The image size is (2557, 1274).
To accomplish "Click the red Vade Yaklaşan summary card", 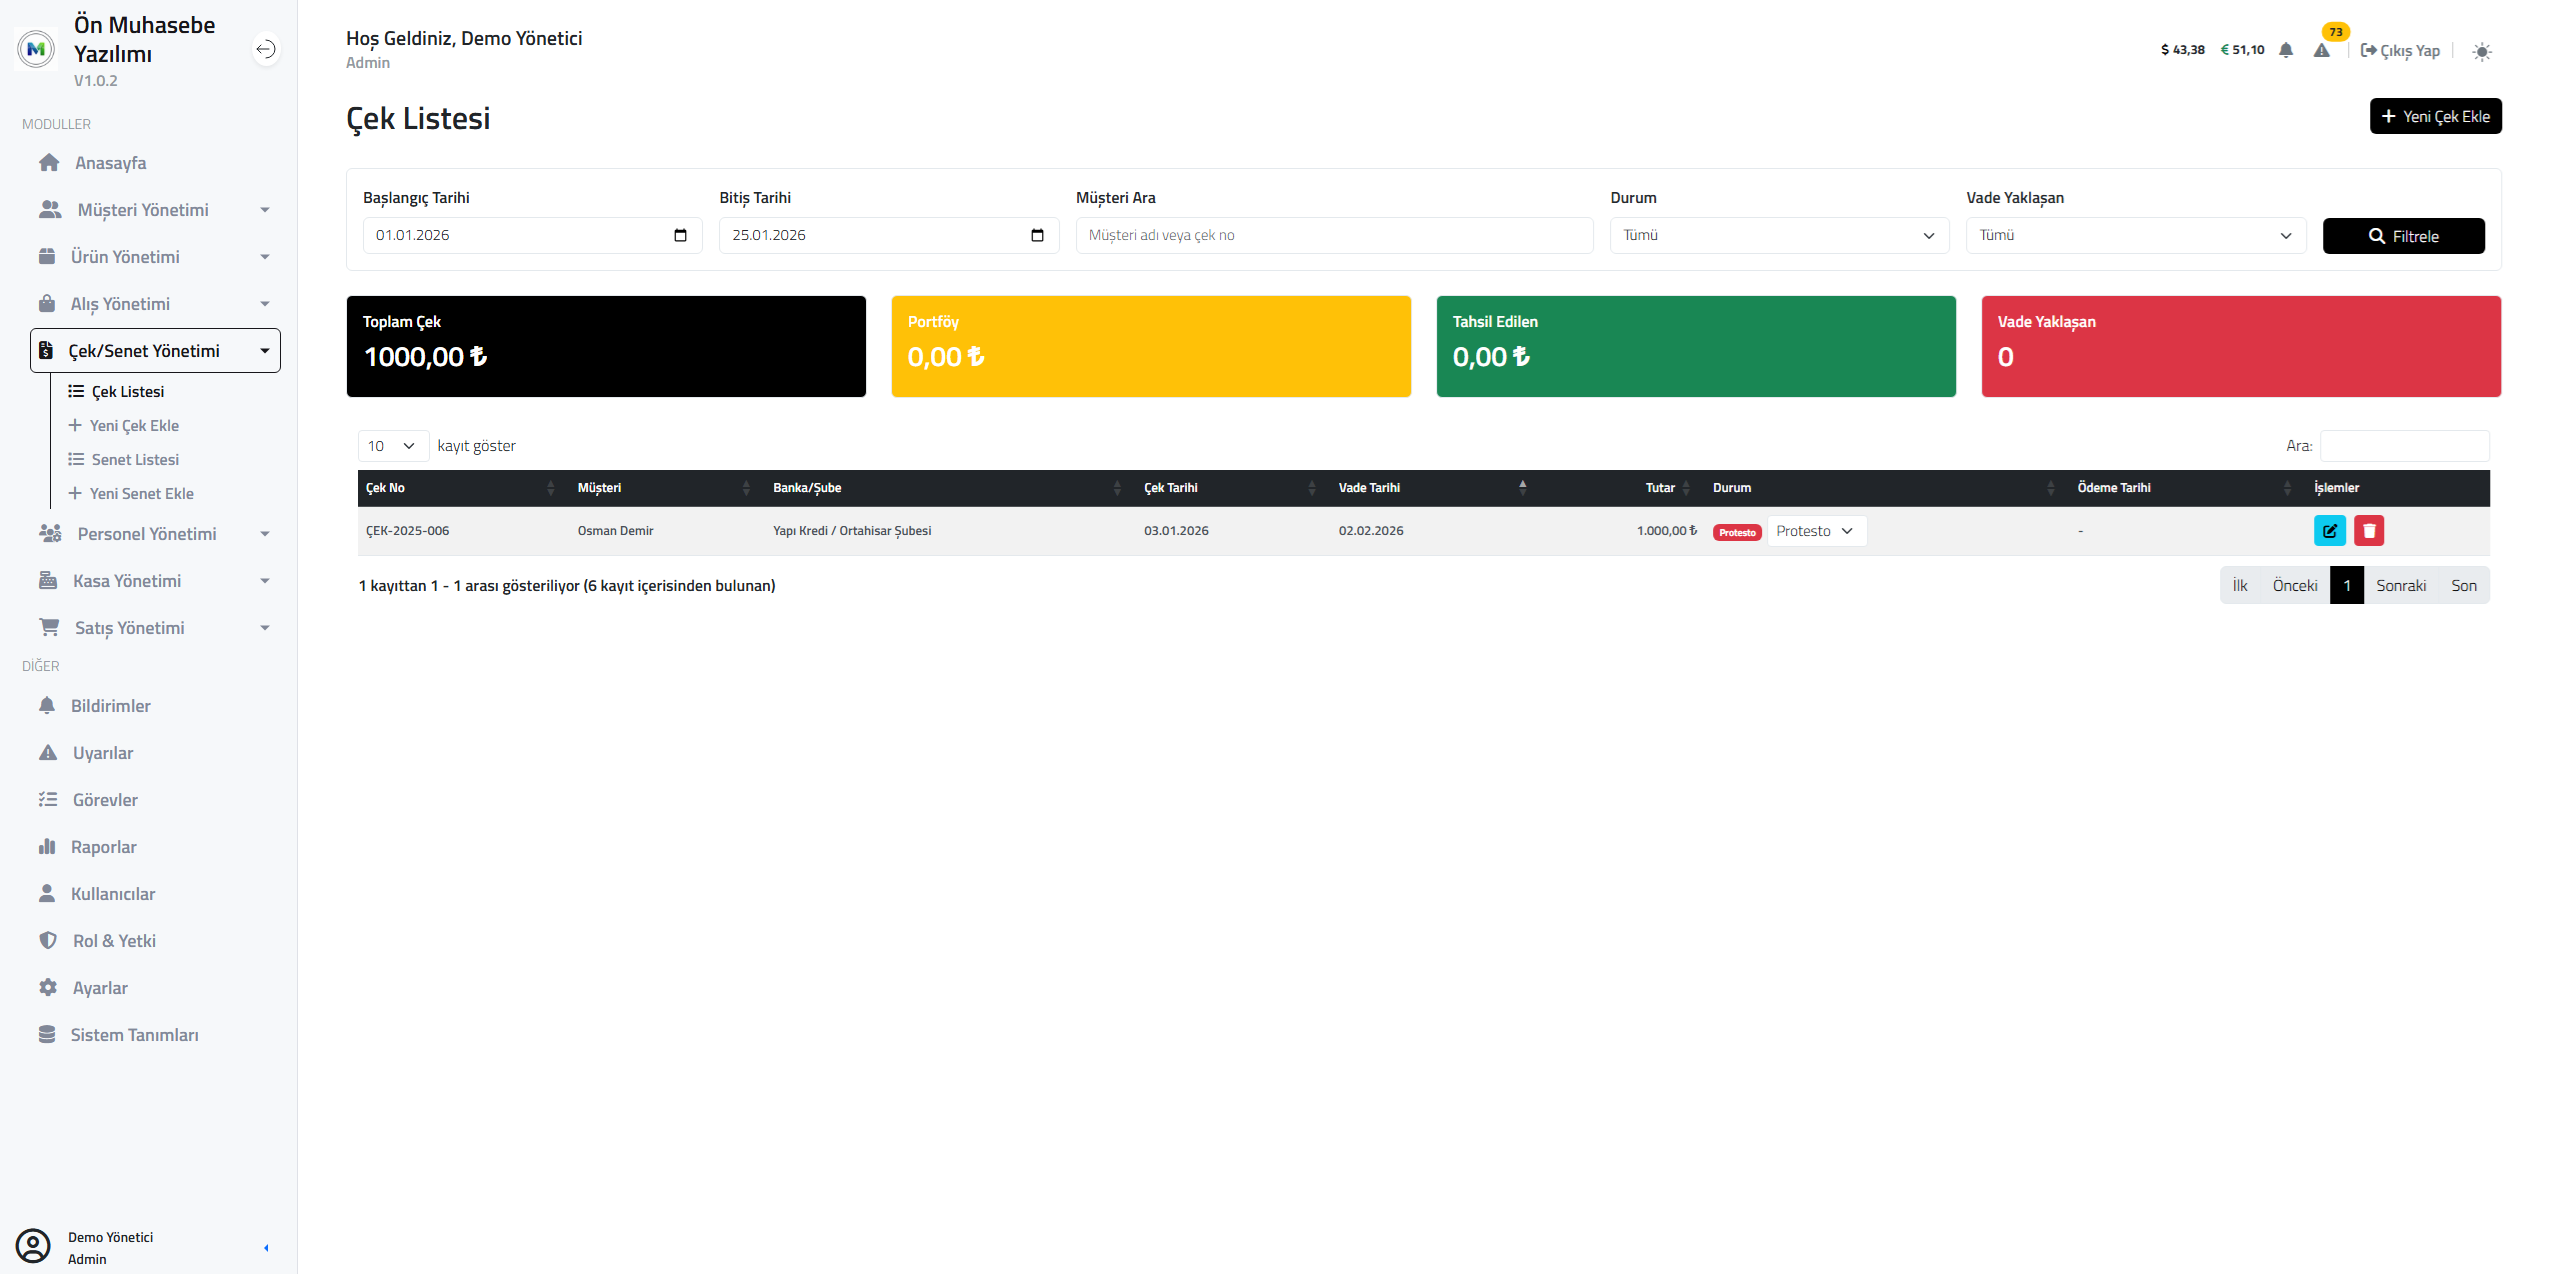I will (2240, 346).
